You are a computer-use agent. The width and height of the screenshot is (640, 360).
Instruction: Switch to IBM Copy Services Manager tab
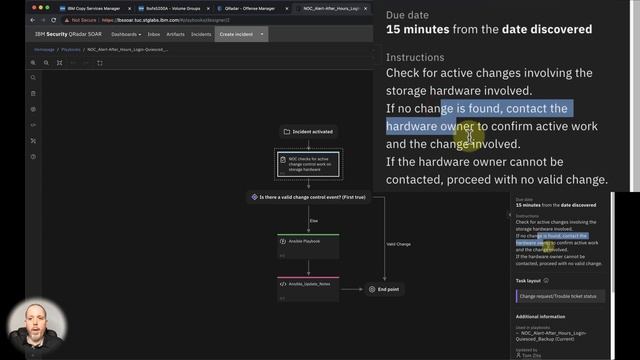click(94, 9)
